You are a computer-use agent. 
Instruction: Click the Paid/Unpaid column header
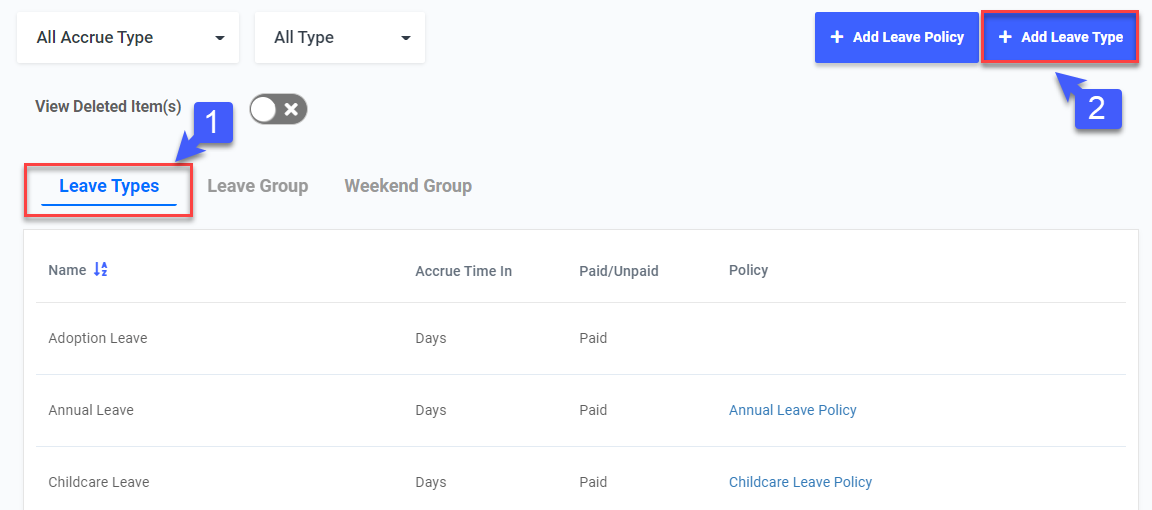618,271
